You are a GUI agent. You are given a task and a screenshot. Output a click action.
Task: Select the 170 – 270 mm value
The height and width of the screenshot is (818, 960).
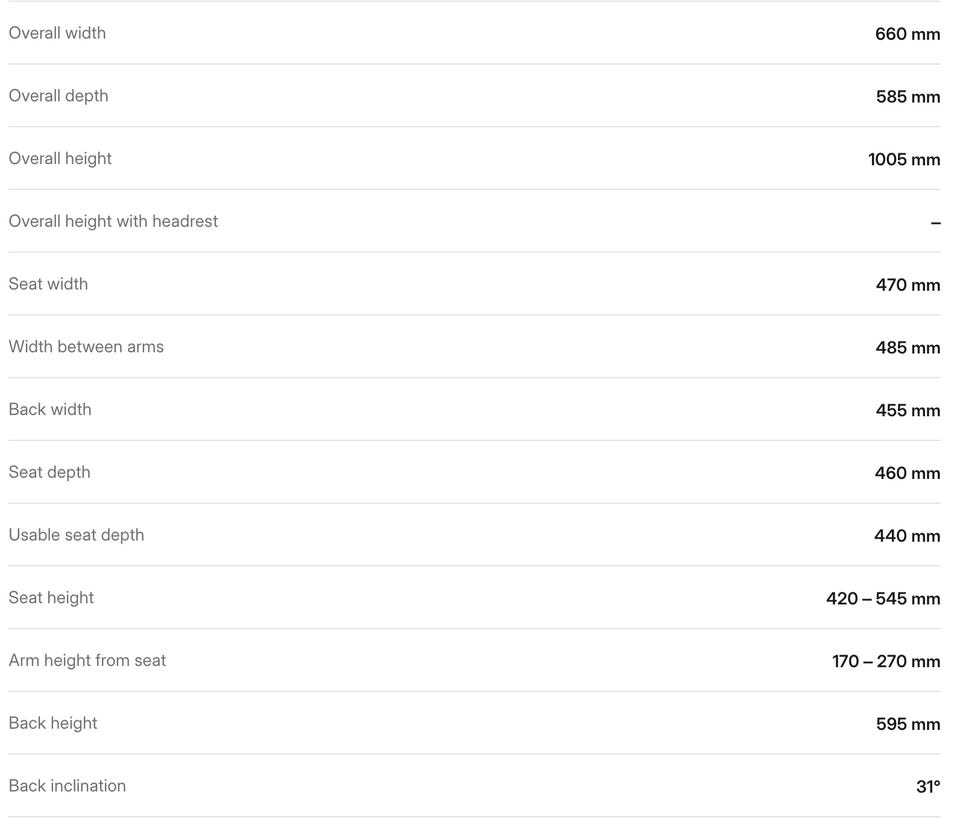coord(886,662)
